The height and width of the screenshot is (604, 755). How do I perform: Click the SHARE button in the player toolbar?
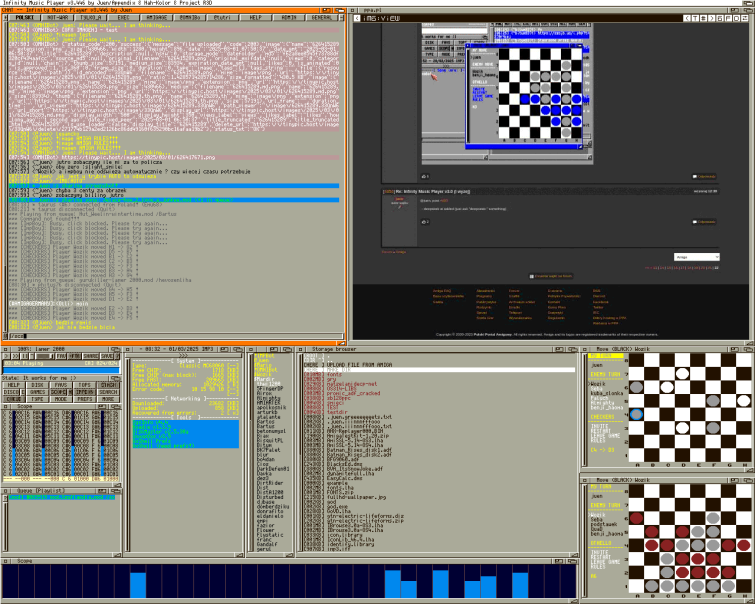[x=91, y=356]
